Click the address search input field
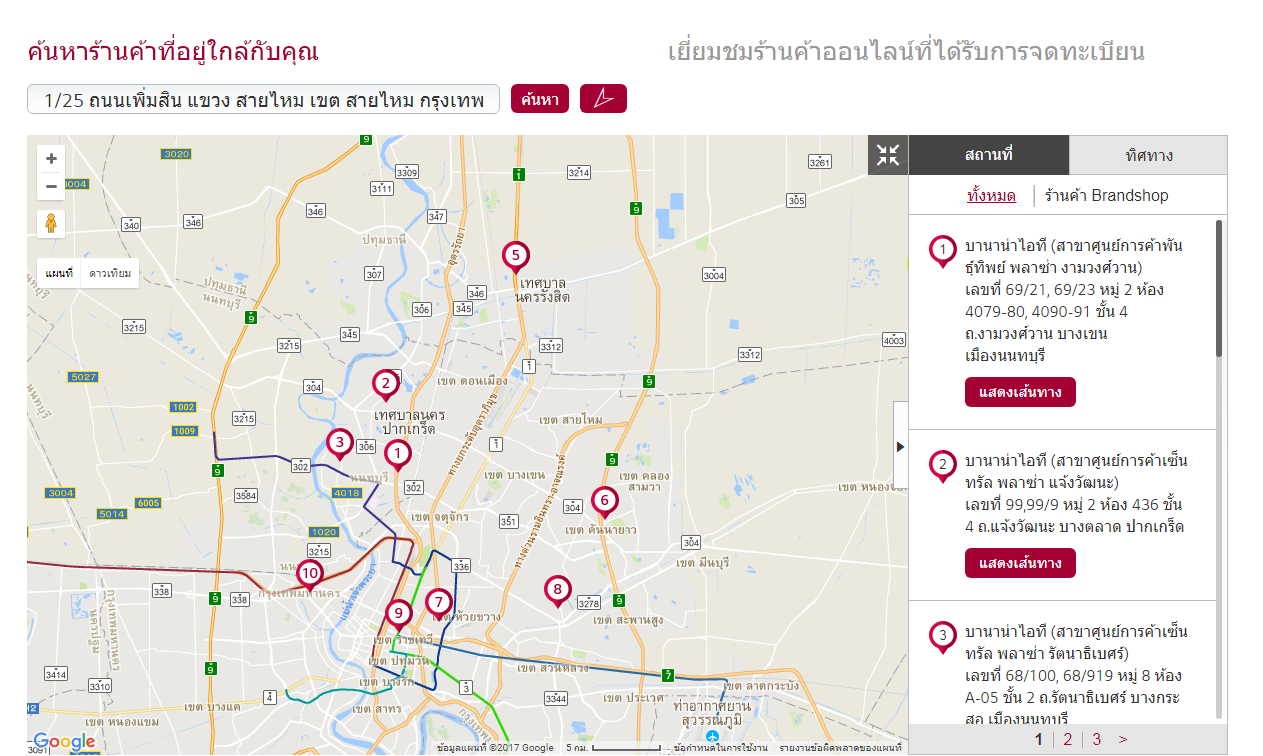 (x=263, y=99)
